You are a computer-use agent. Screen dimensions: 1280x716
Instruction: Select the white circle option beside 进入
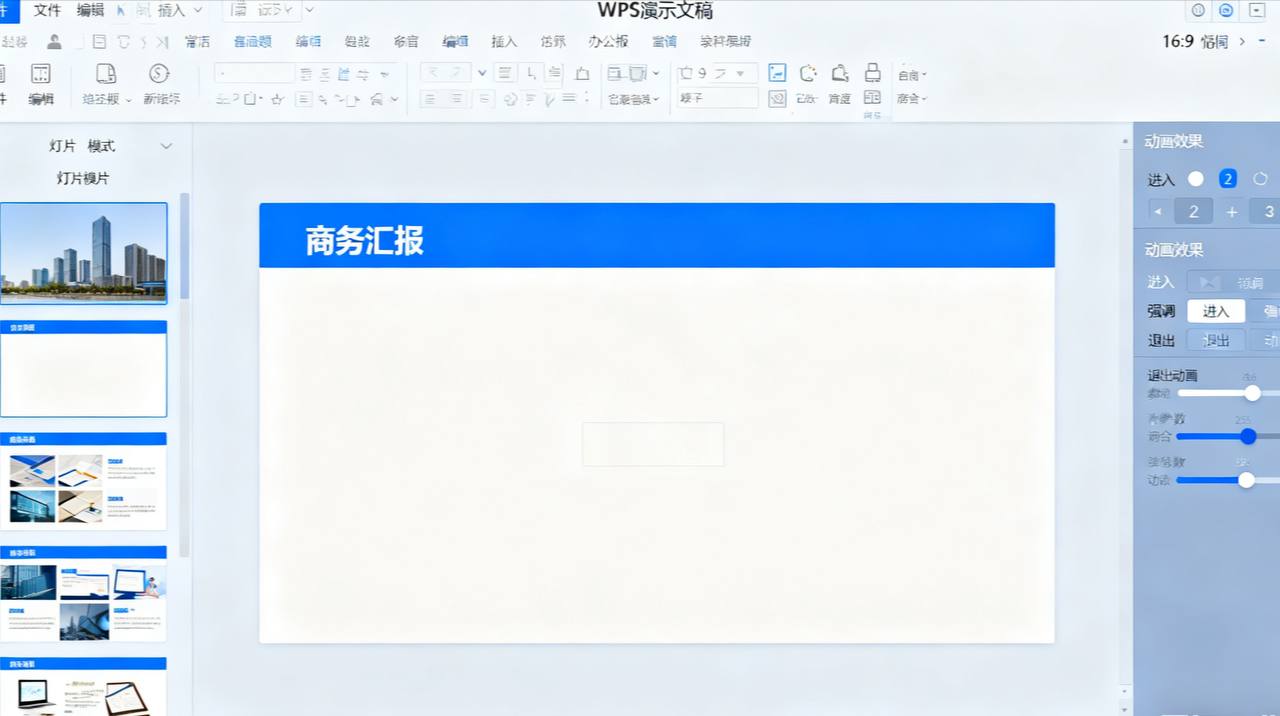pos(1196,179)
